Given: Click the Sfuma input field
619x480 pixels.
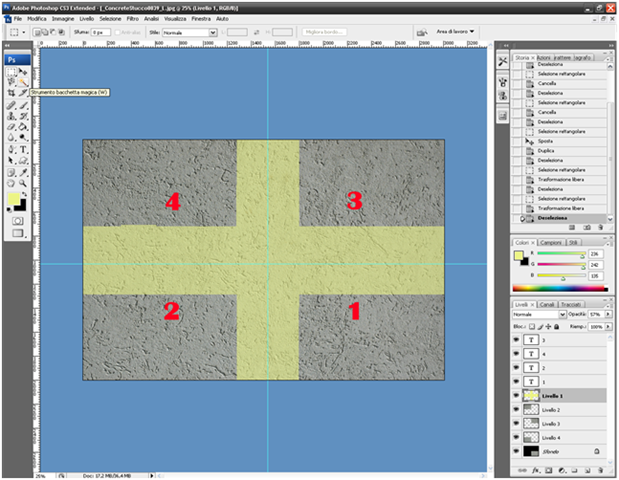Looking at the screenshot, I should 102,32.
